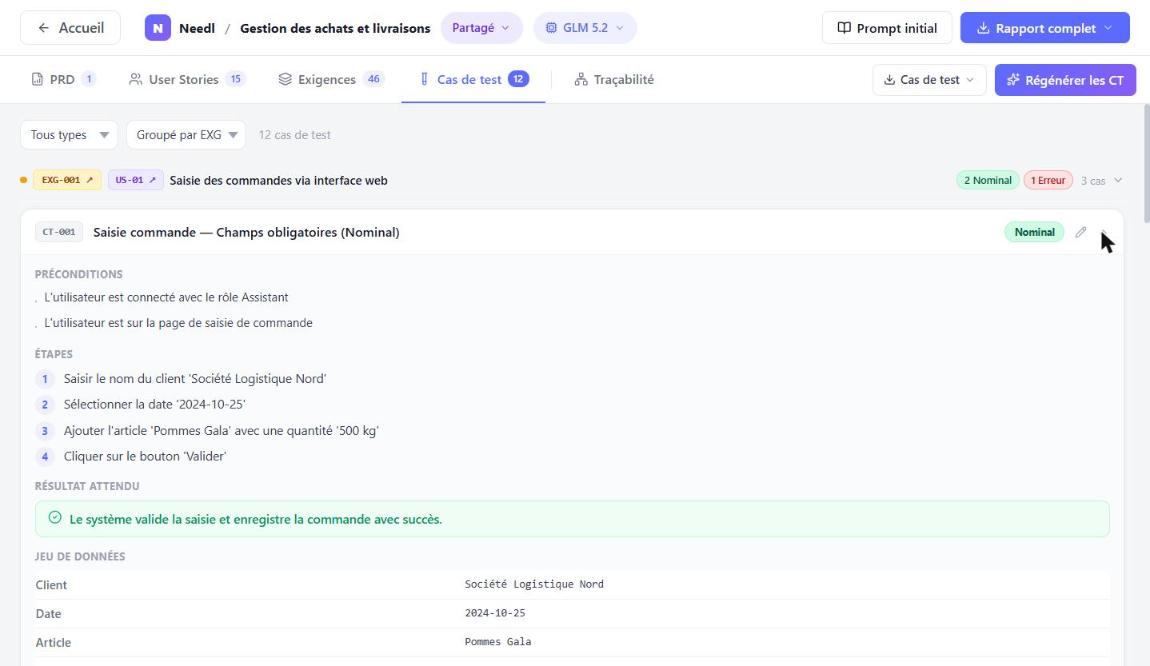Collapse the 3 cas group chevron
The height and width of the screenshot is (666, 1150).
point(1118,180)
